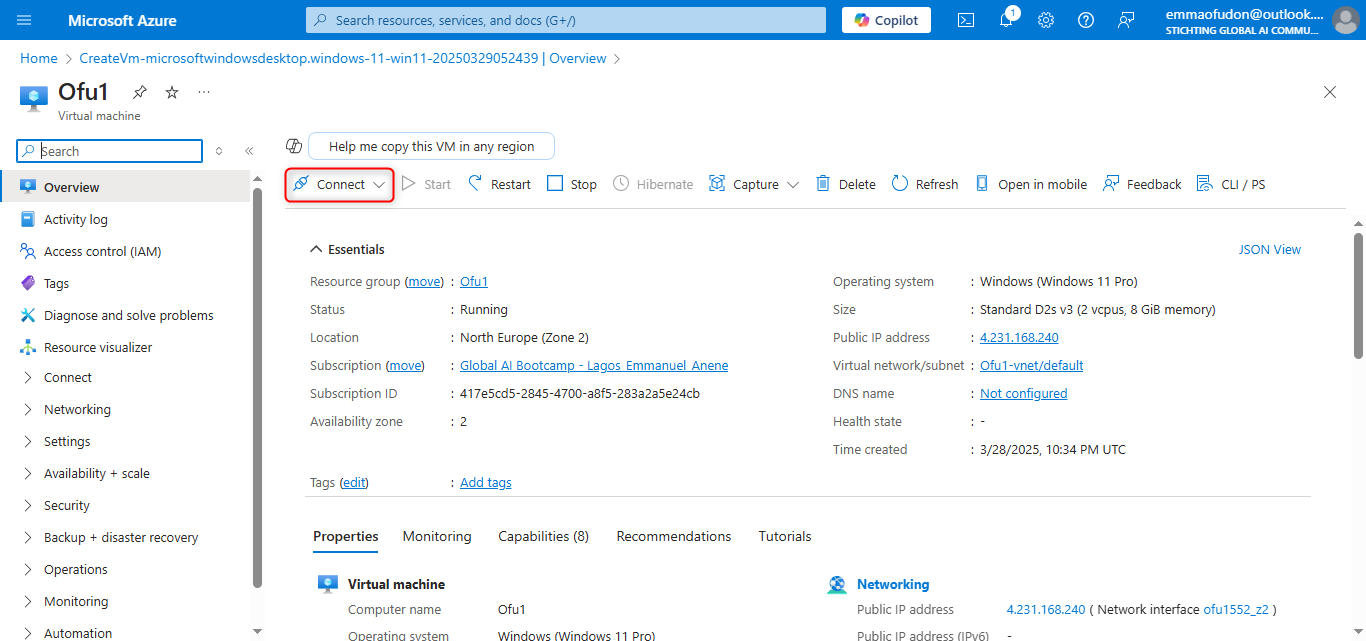Click DNS name Not configured link
Screen dimensions: 1366x641
pos(1024,393)
